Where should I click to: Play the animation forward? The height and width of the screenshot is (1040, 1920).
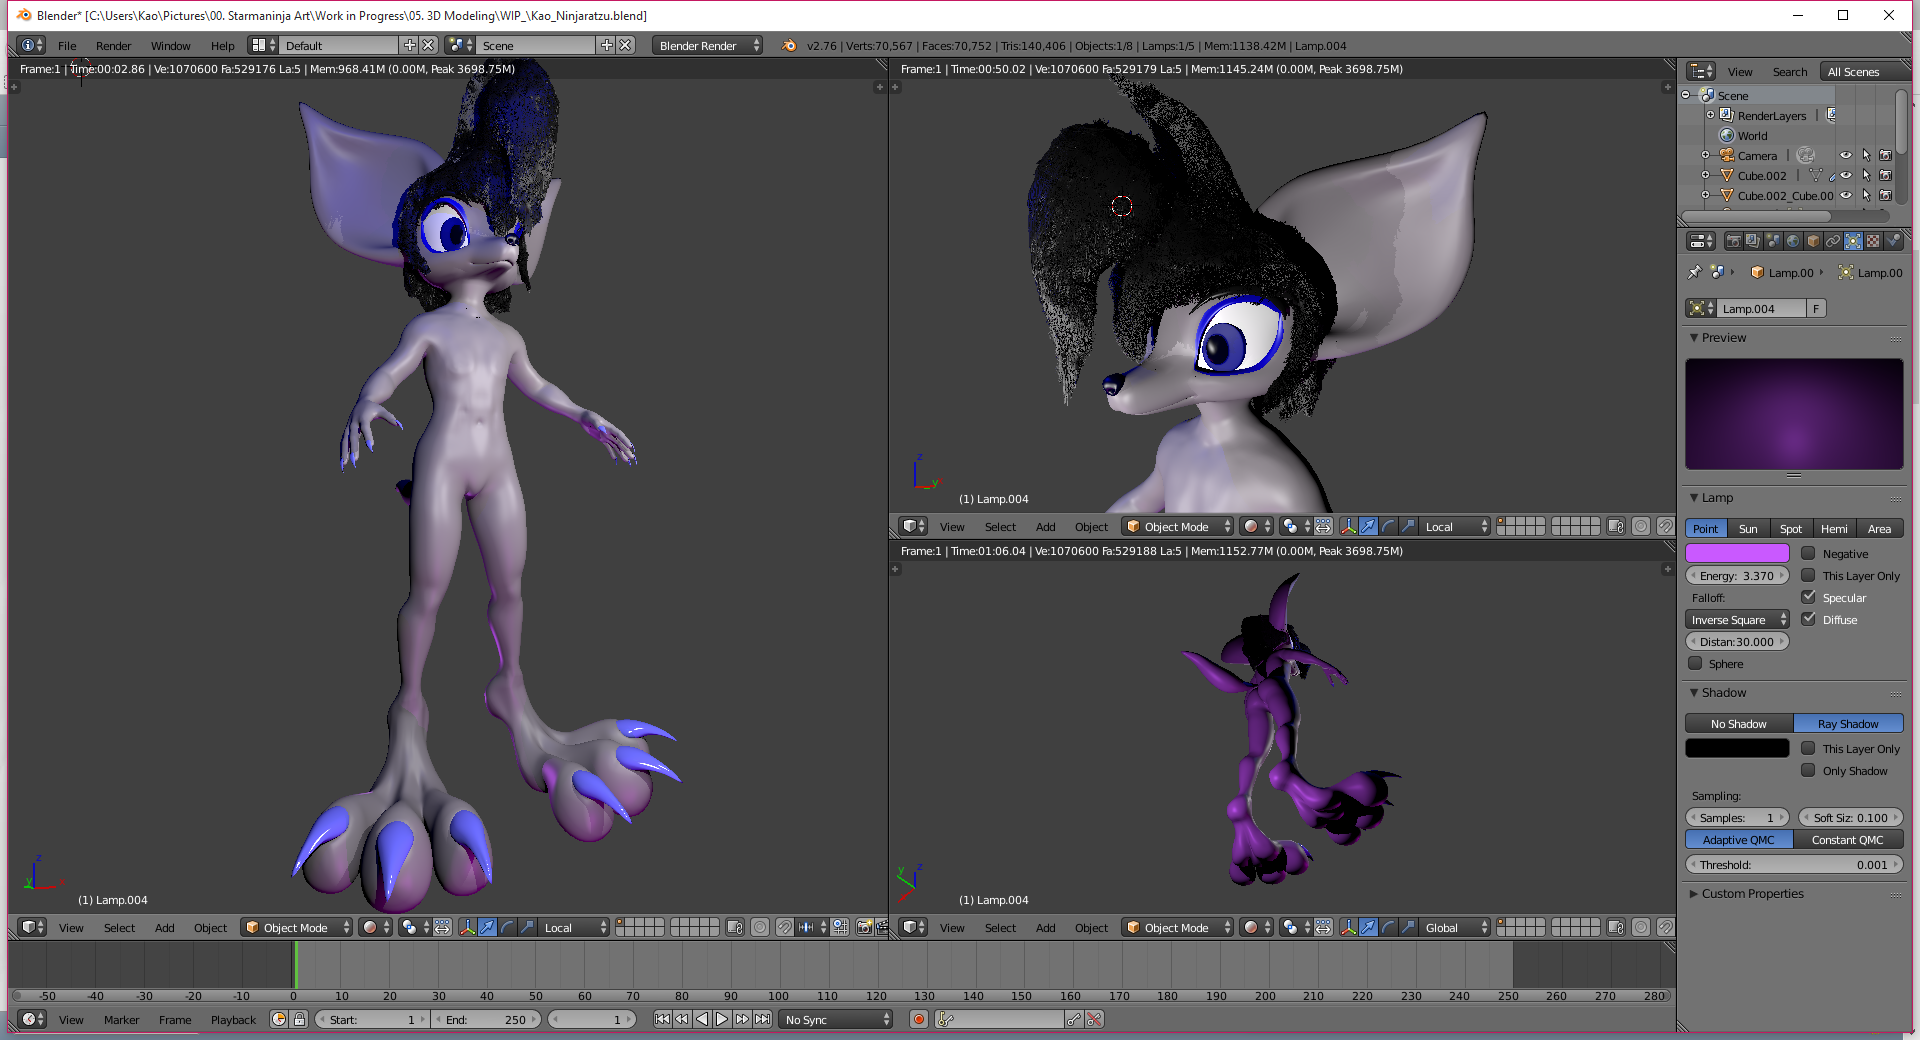[722, 1019]
